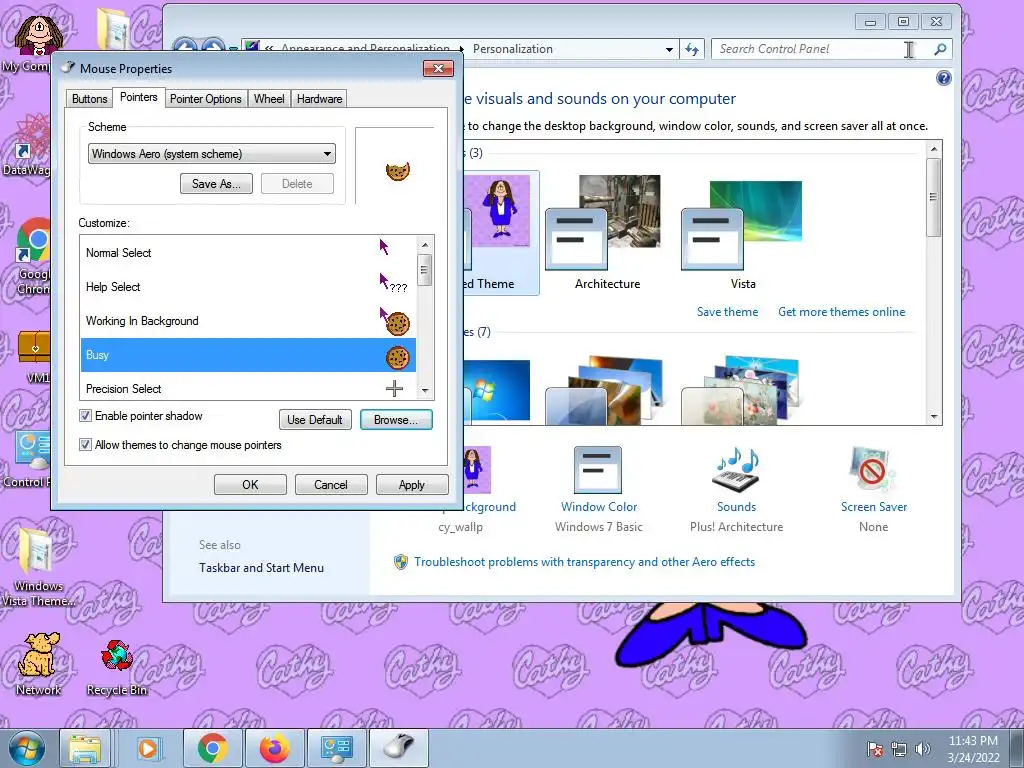Screen dimensions: 1024x768
Task: Select Working In Background pointer row
Action: [x=248, y=321]
